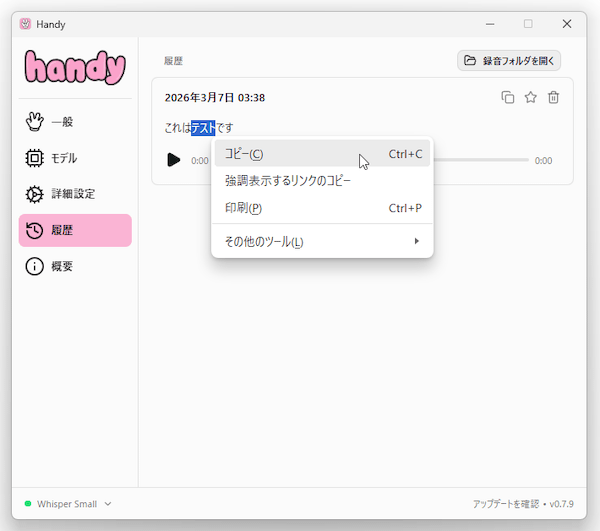600x531 pixels.
Task: Click the green model status dot
Action: (28, 503)
